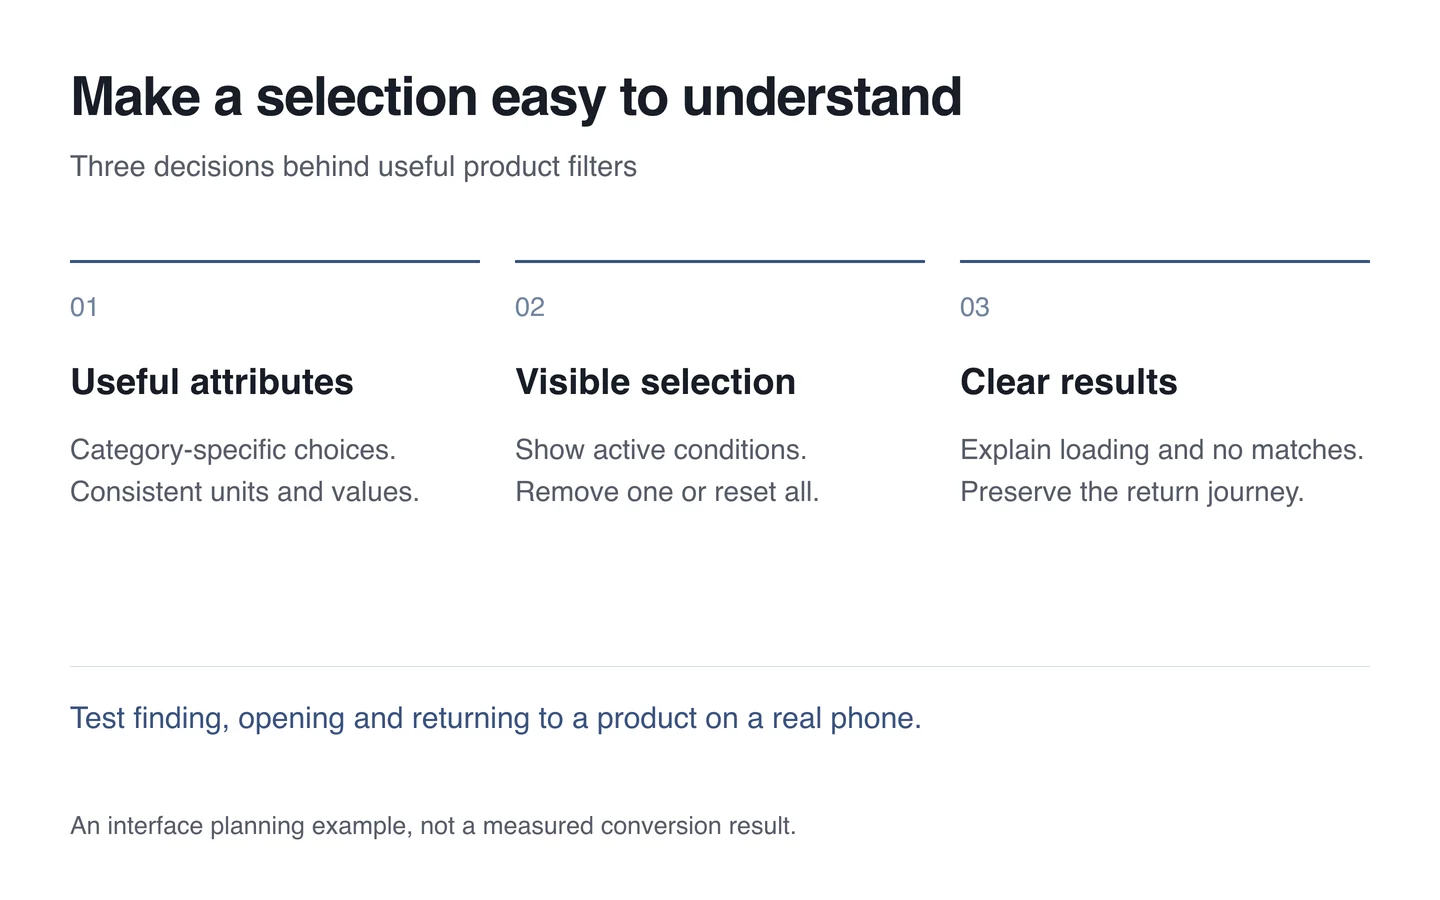Click the main heading 'Make a selection easy to understand'
Image resolution: width=1440 pixels, height=900 pixels.
[516, 97]
